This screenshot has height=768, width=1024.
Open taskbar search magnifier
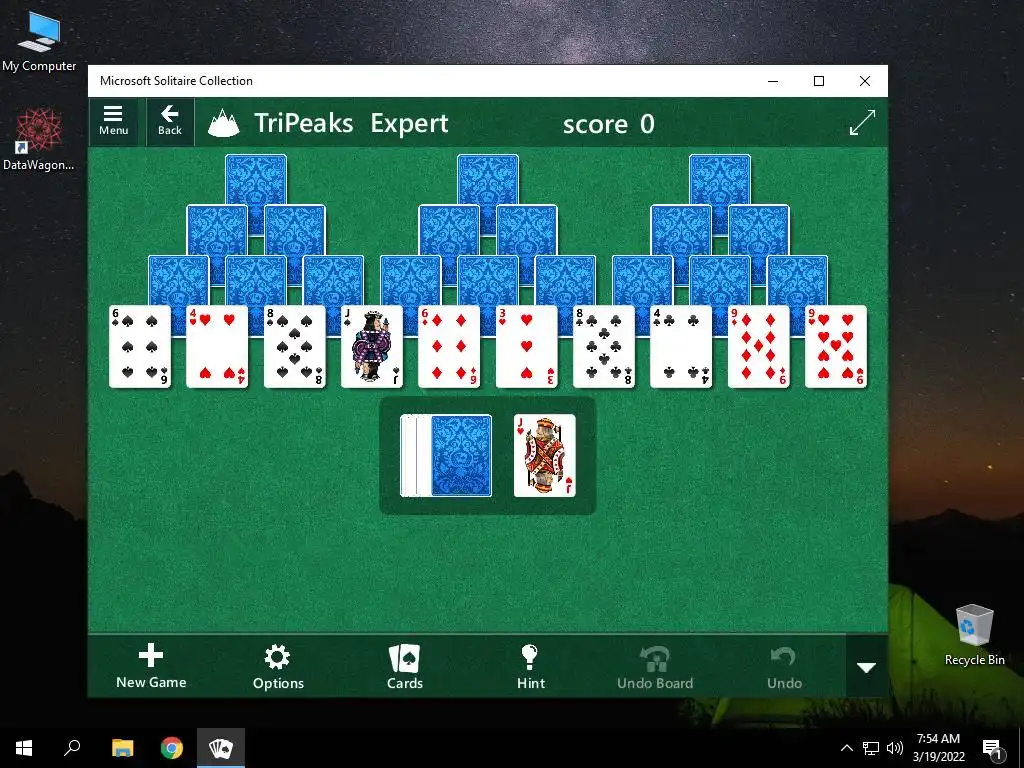coord(72,748)
